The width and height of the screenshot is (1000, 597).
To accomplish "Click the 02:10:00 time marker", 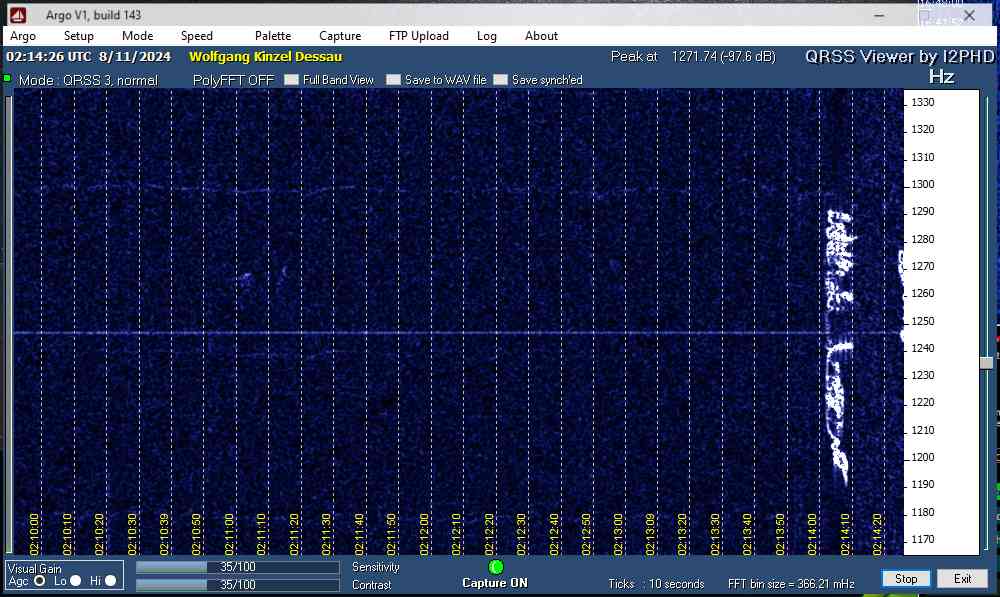I will (34, 534).
